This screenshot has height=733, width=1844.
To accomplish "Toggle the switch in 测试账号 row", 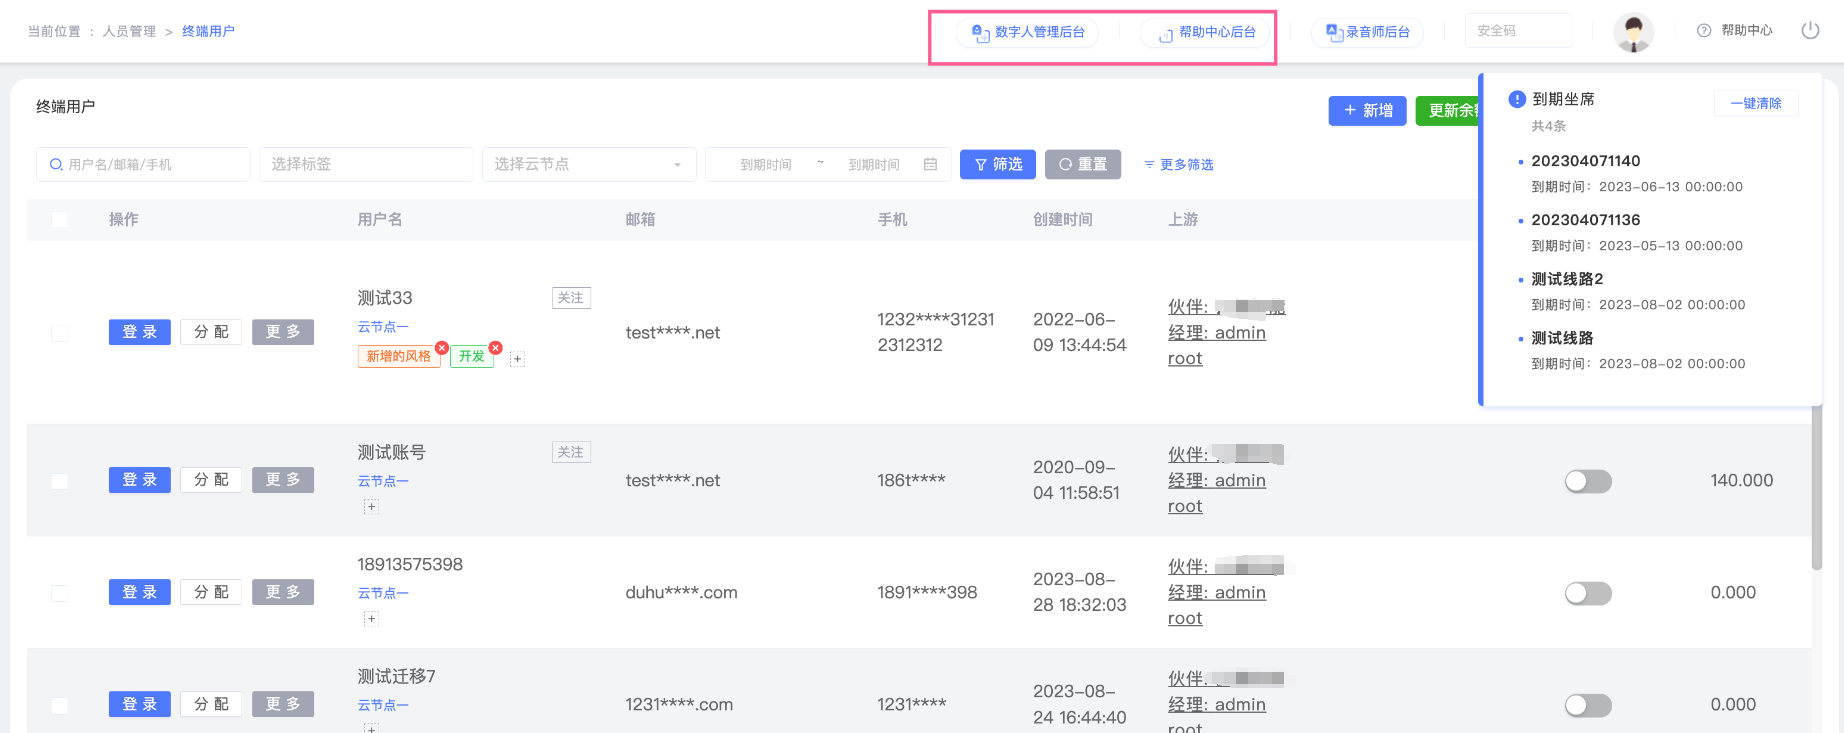I will coord(1588,481).
